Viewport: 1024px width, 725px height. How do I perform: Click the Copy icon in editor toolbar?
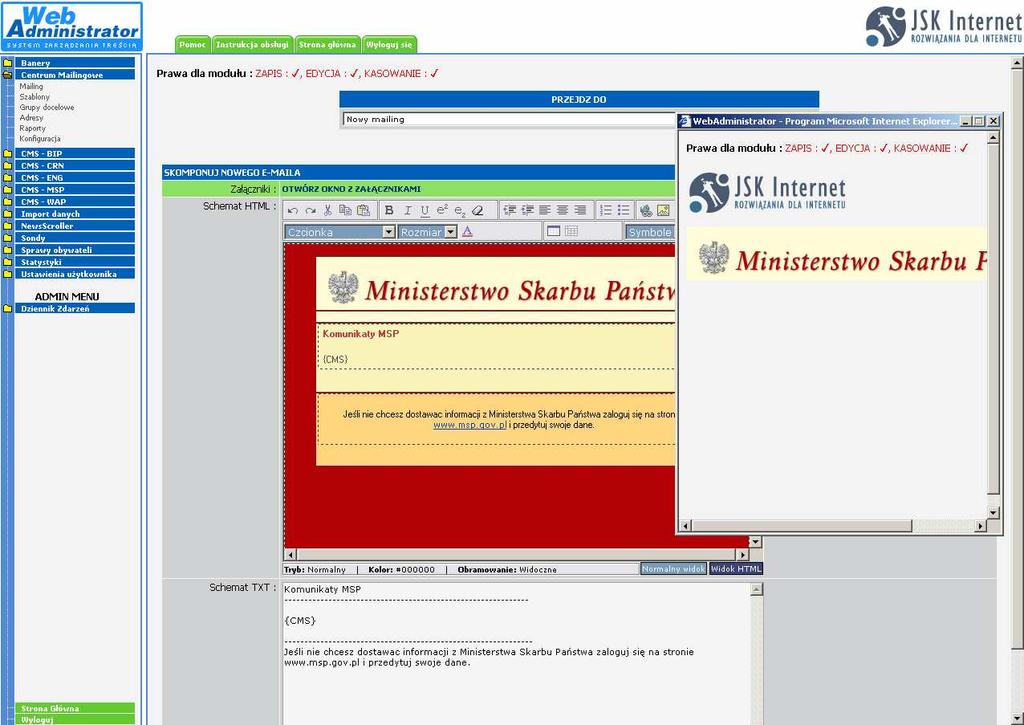pos(345,210)
